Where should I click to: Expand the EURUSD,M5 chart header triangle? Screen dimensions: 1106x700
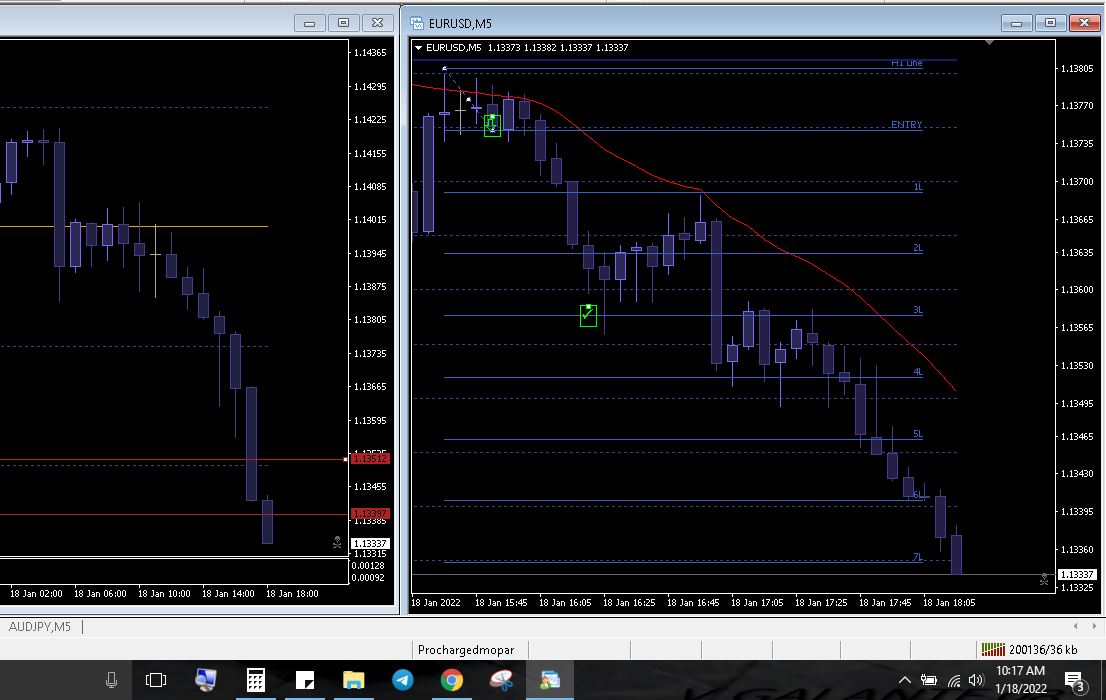point(418,48)
